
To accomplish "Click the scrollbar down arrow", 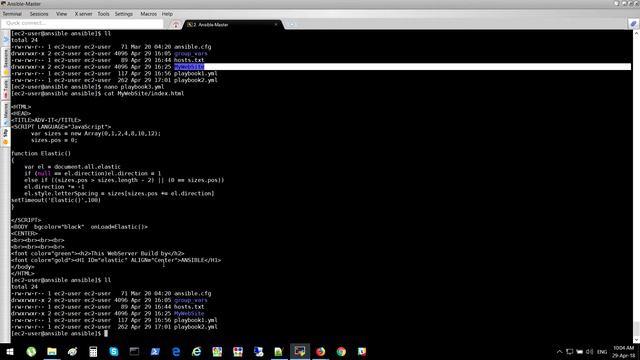I will pyautogui.click(x=636, y=340).
